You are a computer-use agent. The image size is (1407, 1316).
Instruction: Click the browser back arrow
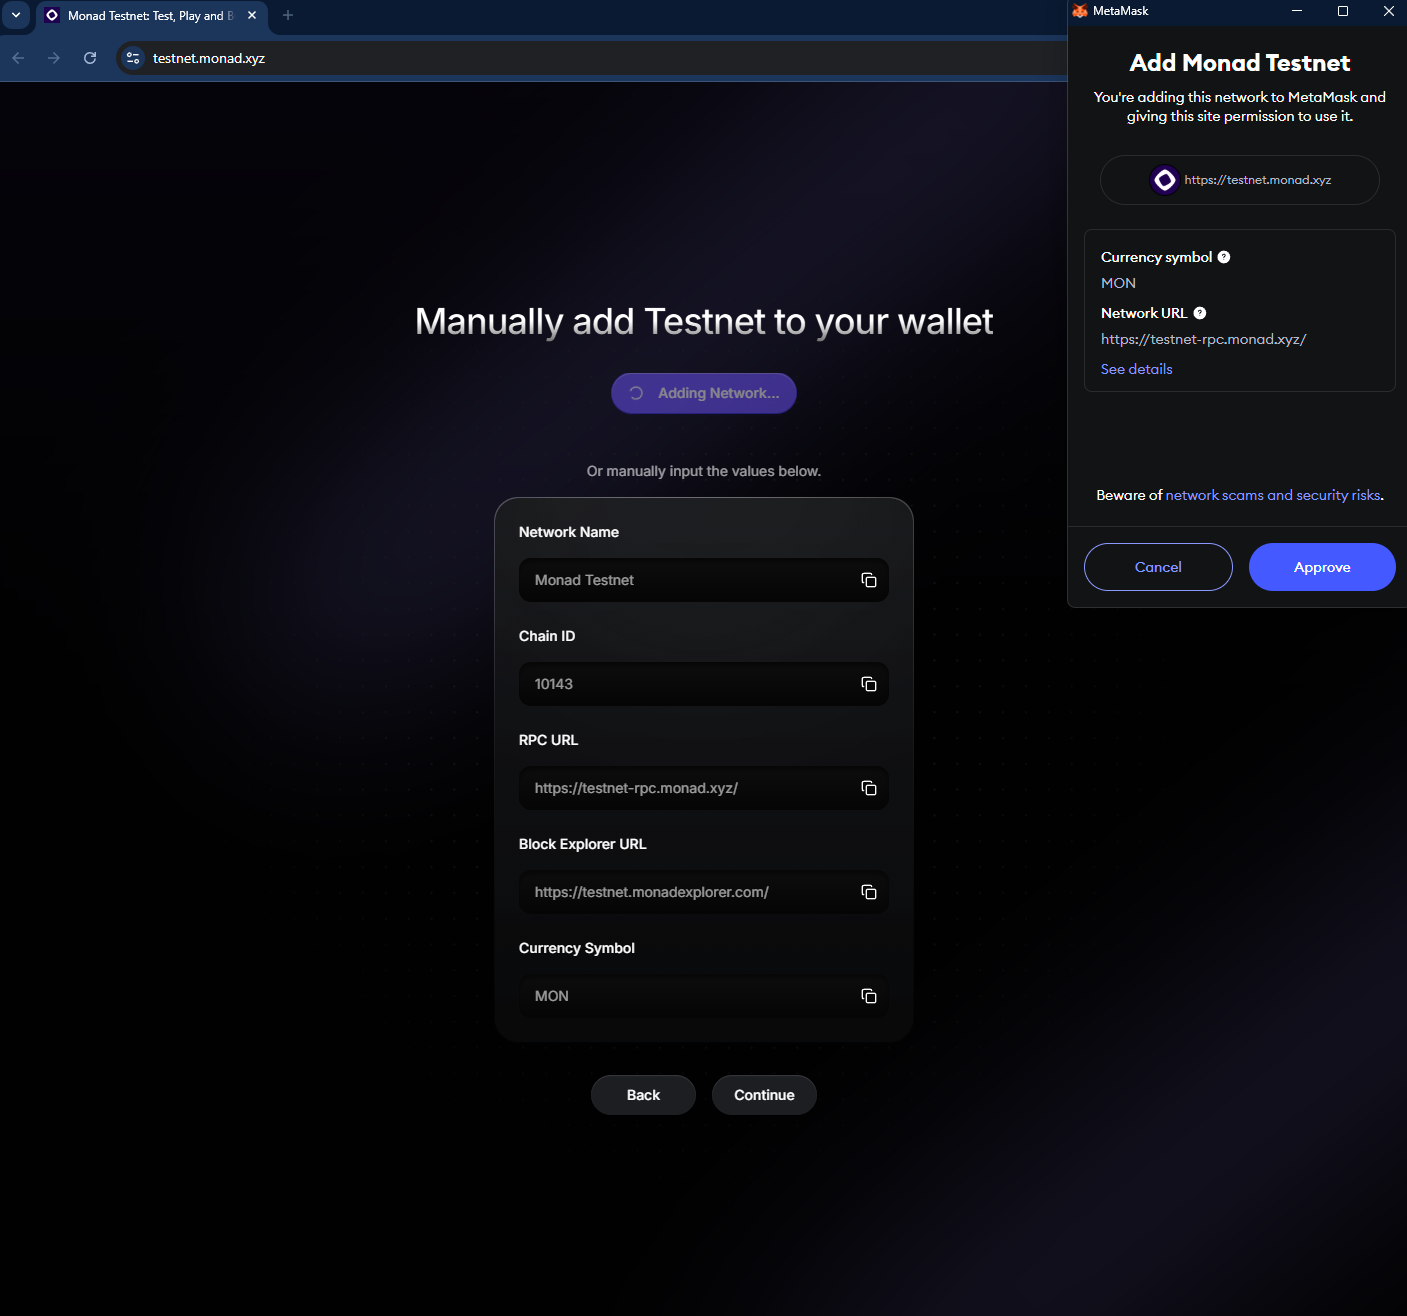(x=18, y=58)
